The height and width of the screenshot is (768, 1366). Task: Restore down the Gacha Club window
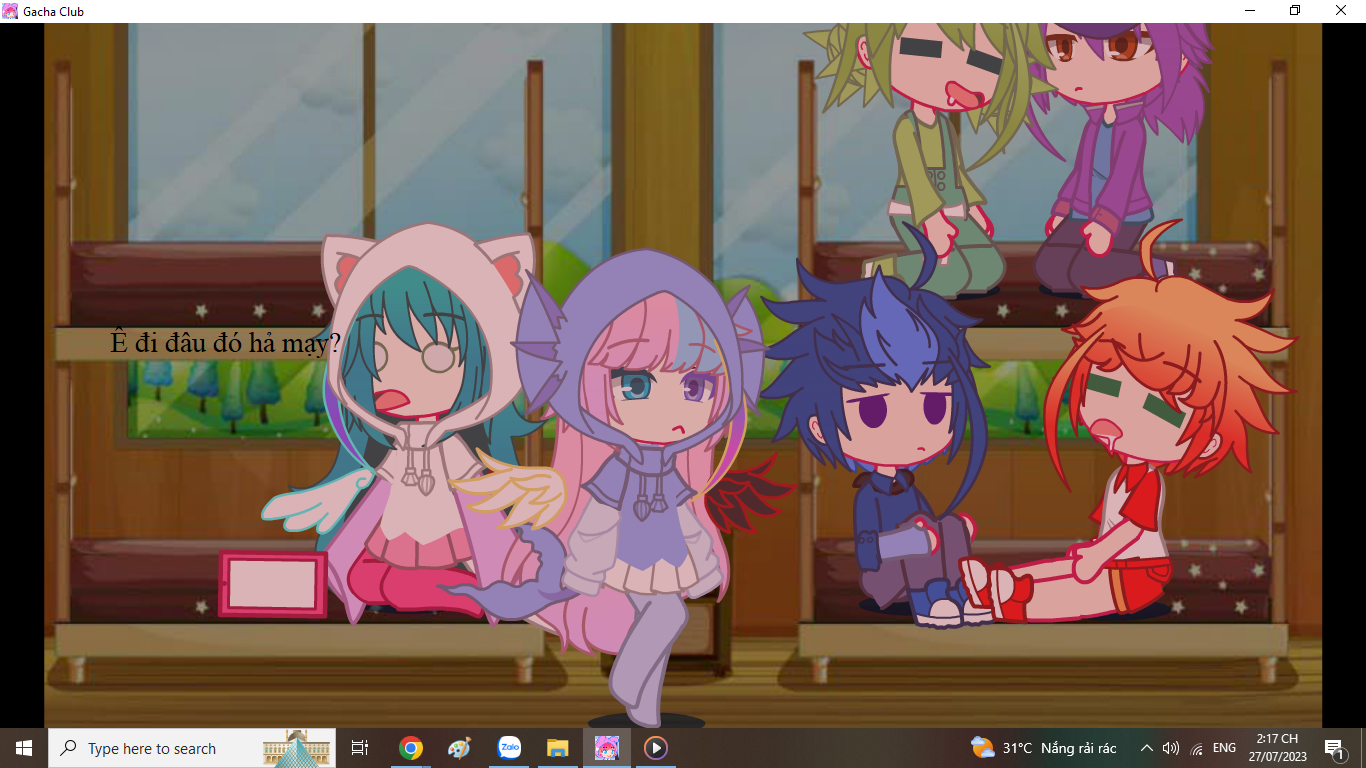click(x=1295, y=11)
